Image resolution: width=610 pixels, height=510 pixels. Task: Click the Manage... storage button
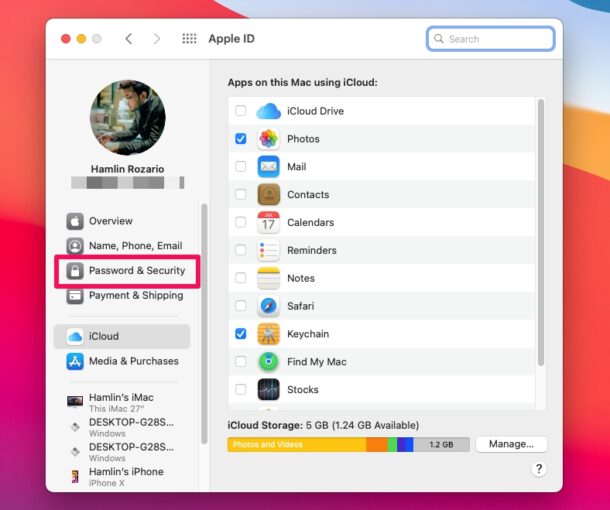pos(511,444)
